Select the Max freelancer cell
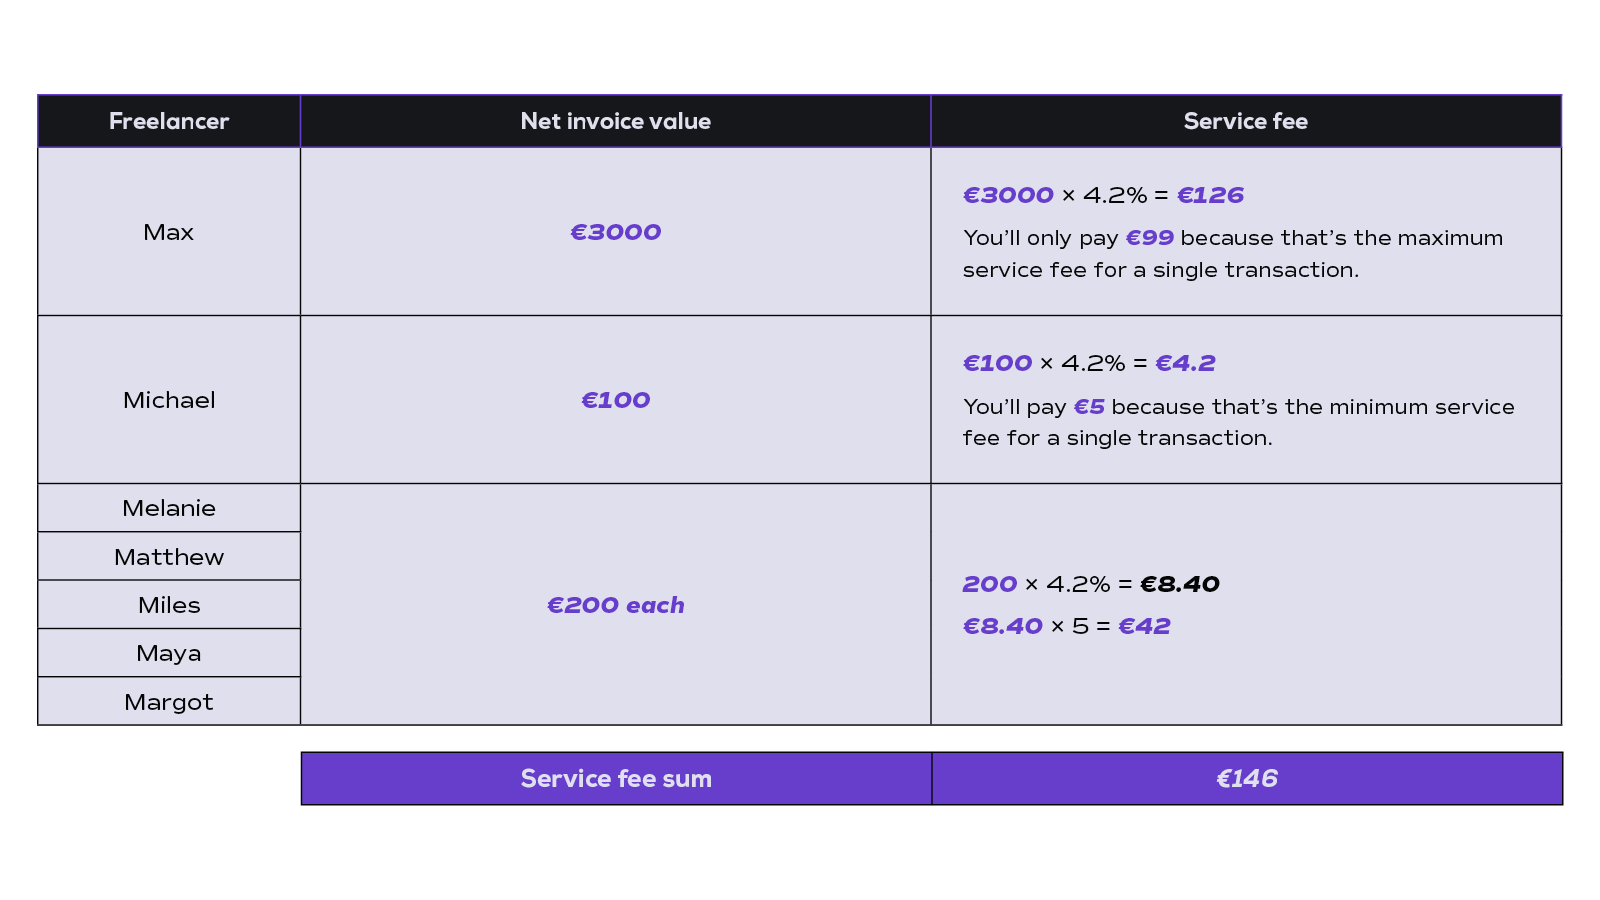This screenshot has height=900, width=1600. pos(169,232)
